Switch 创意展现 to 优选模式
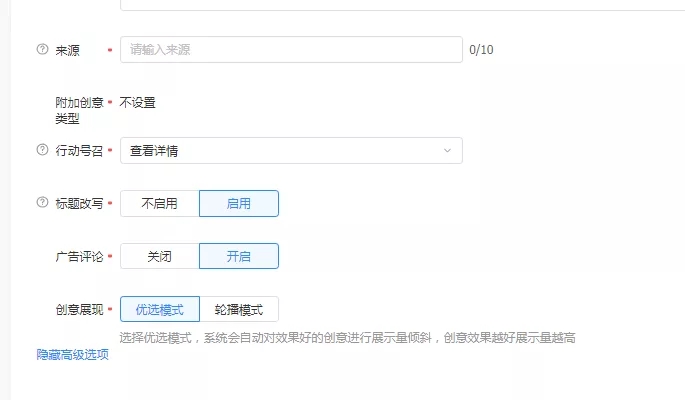The image size is (685, 400). coord(159,309)
